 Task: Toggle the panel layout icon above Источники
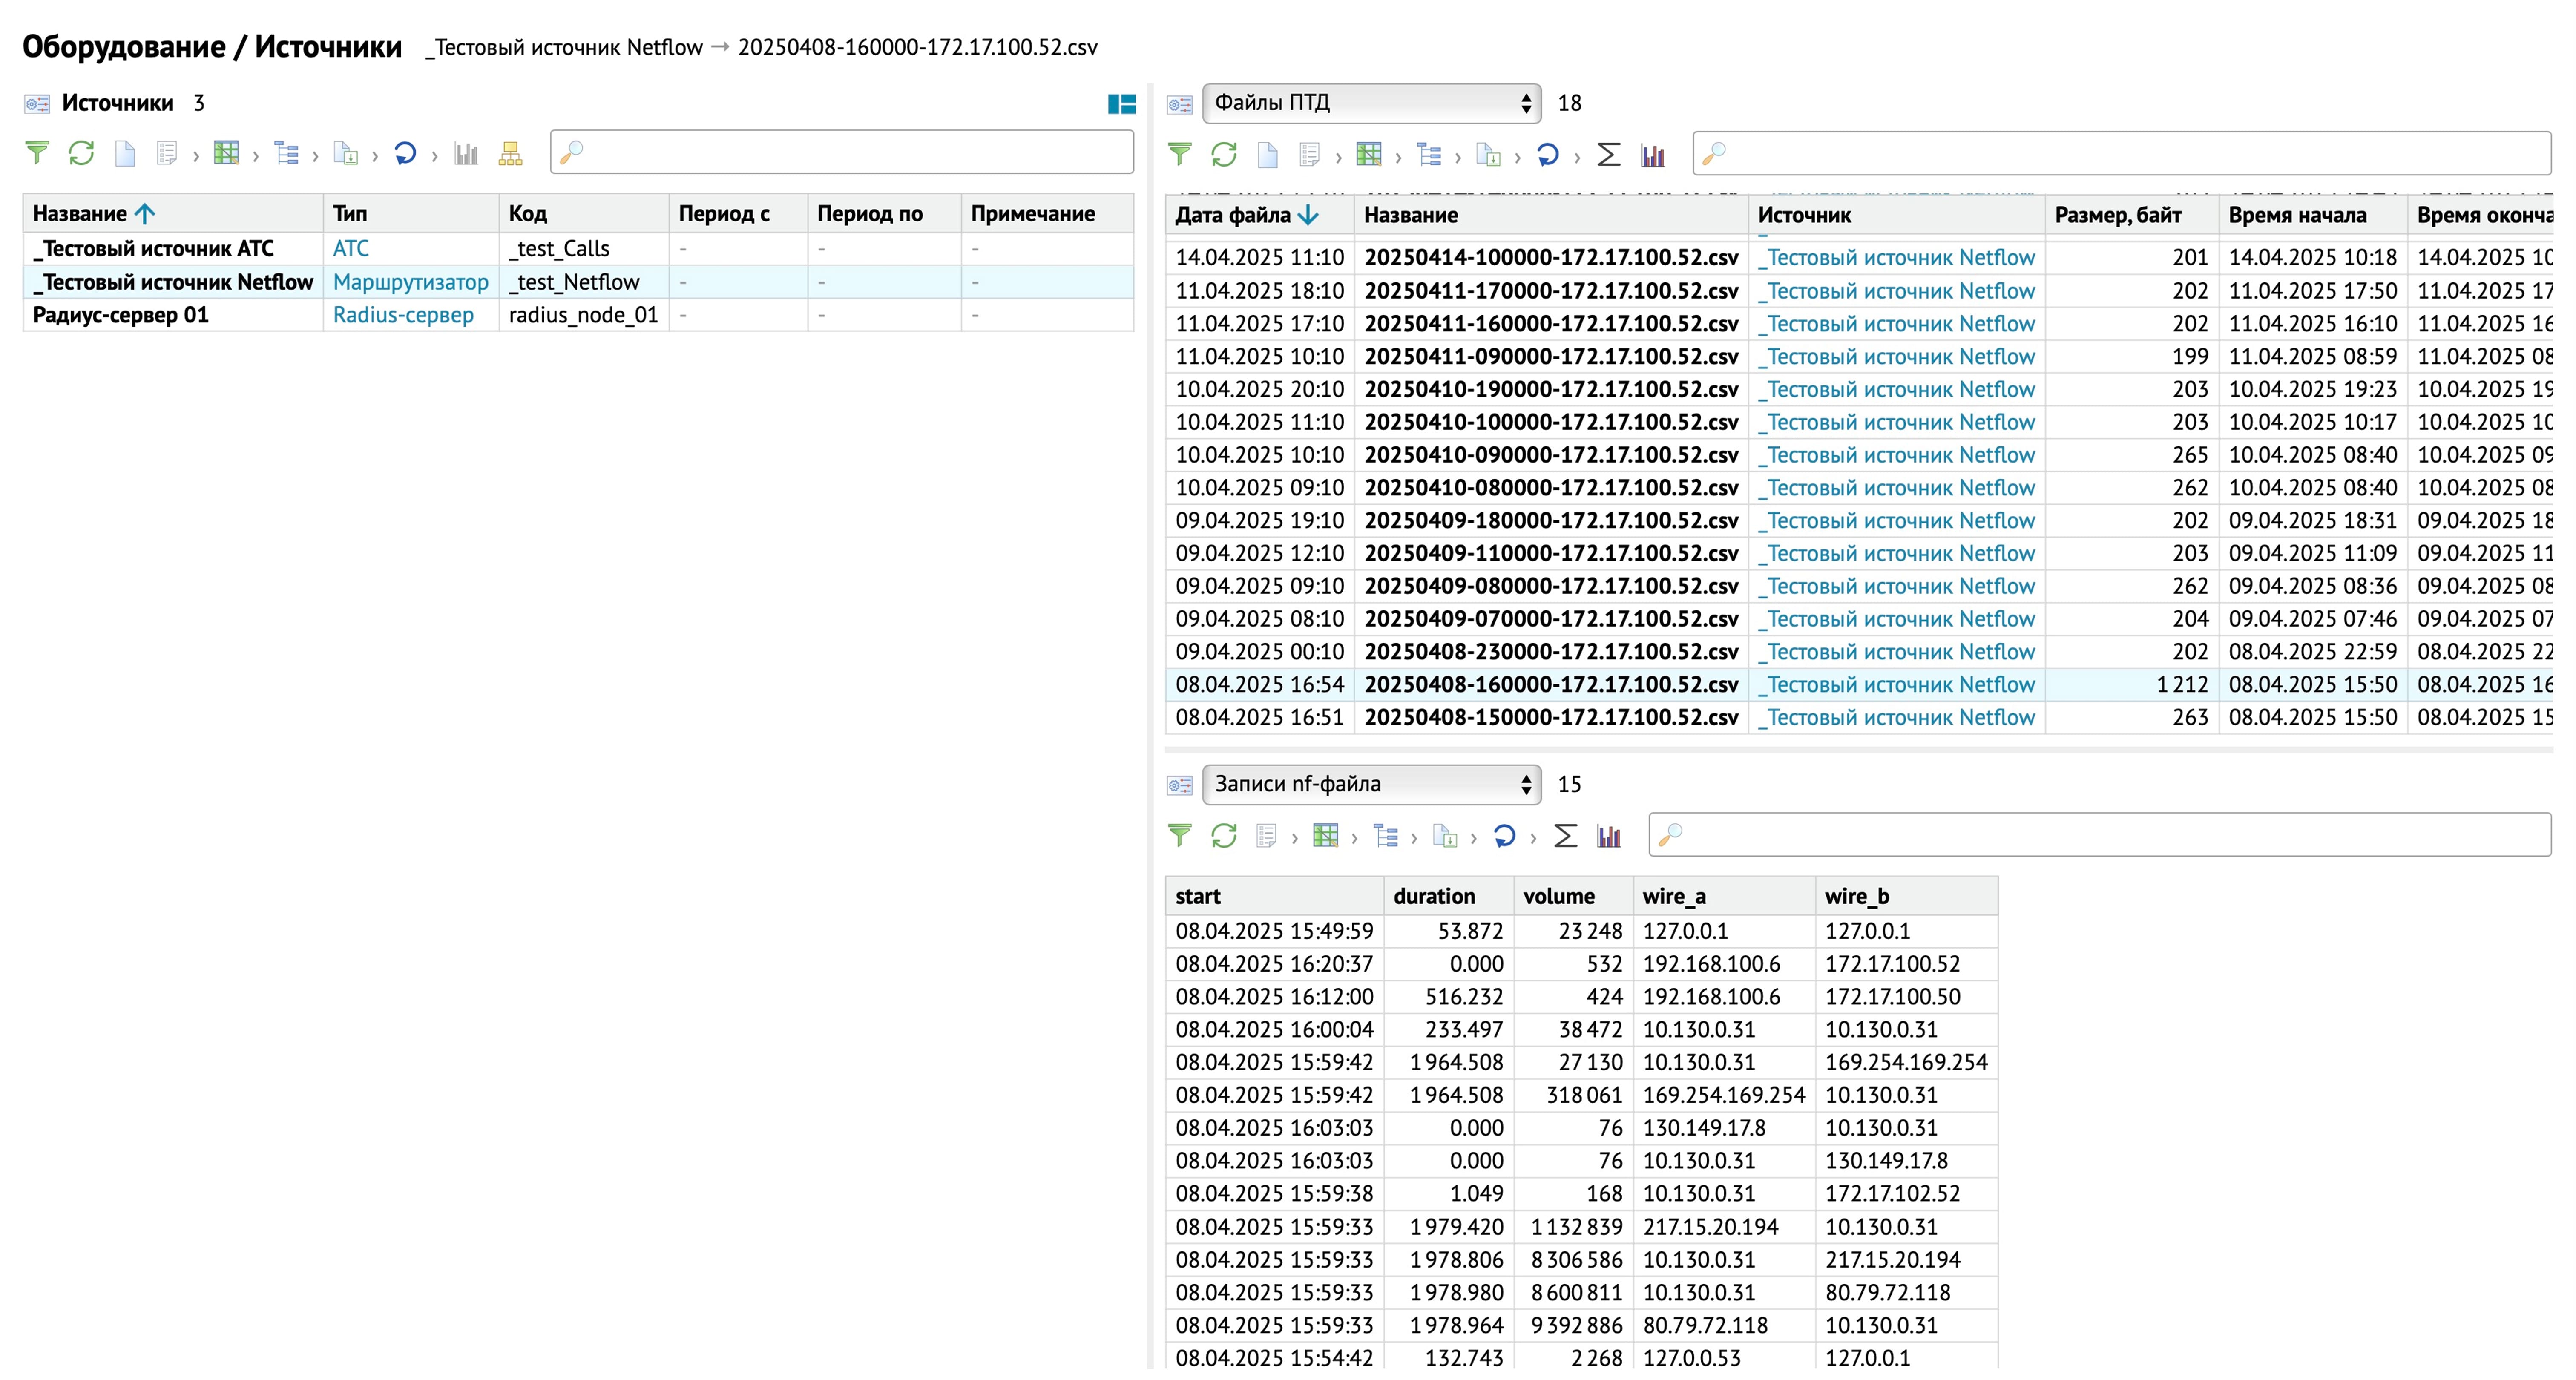(1122, 103)
